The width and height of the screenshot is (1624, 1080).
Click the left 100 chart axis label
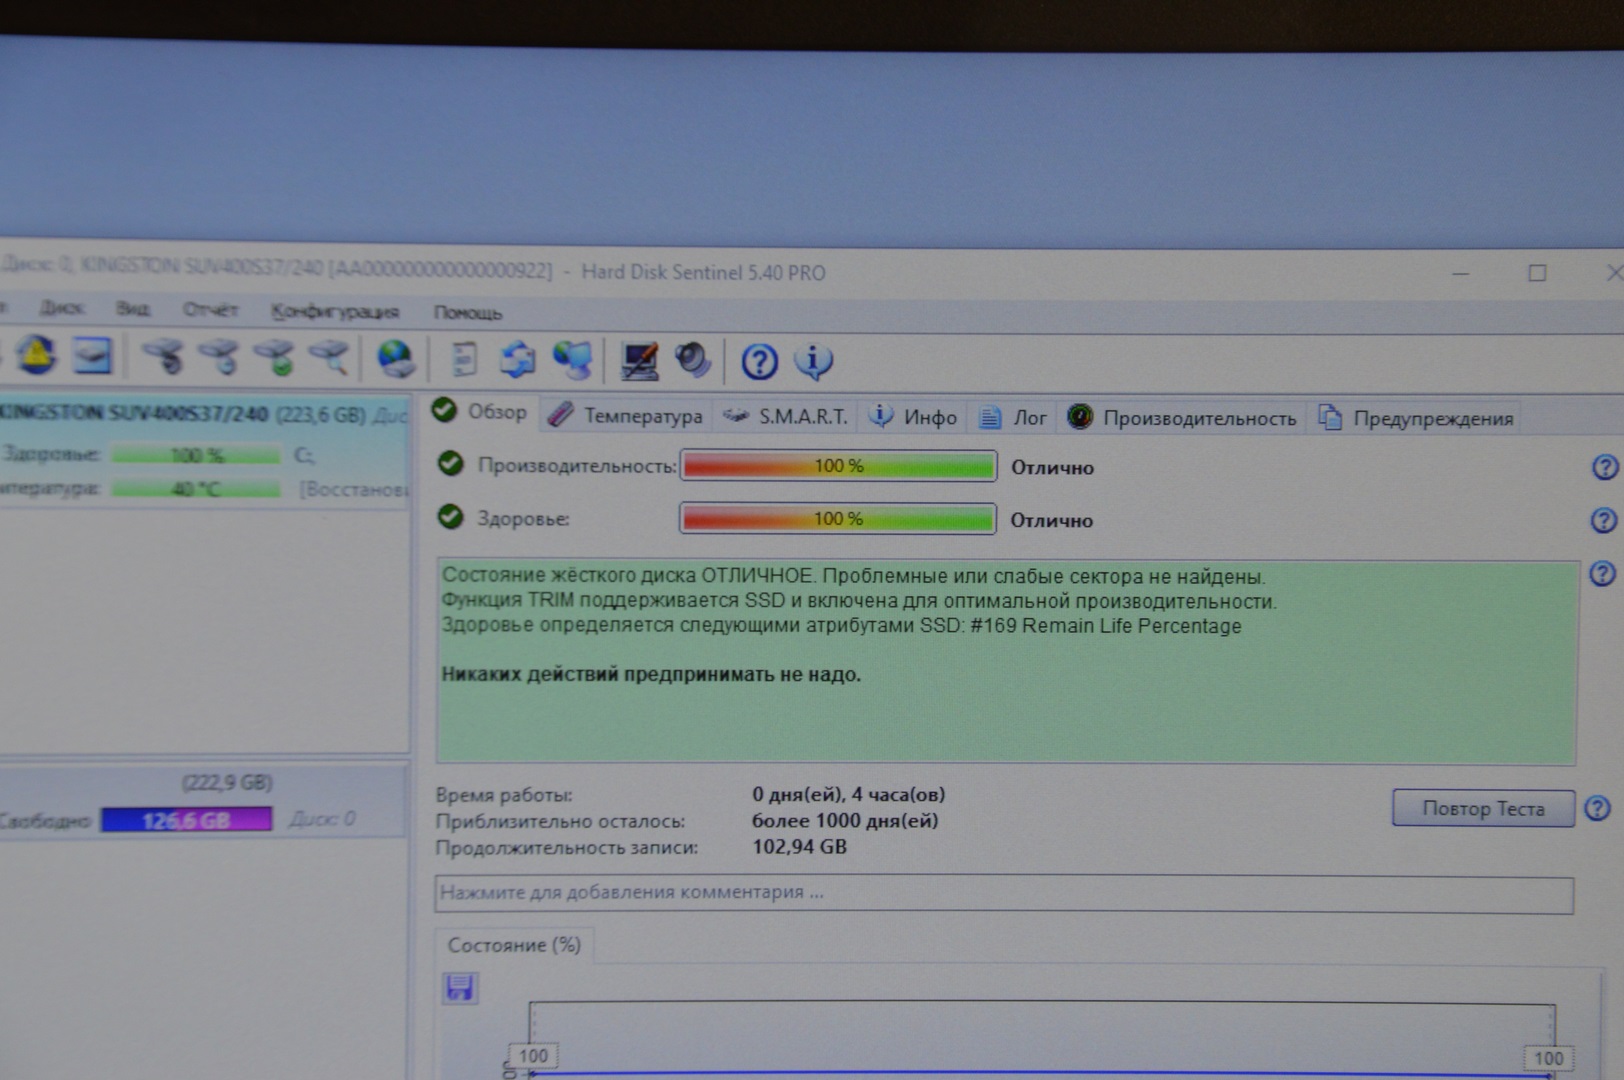(533, 1056)
